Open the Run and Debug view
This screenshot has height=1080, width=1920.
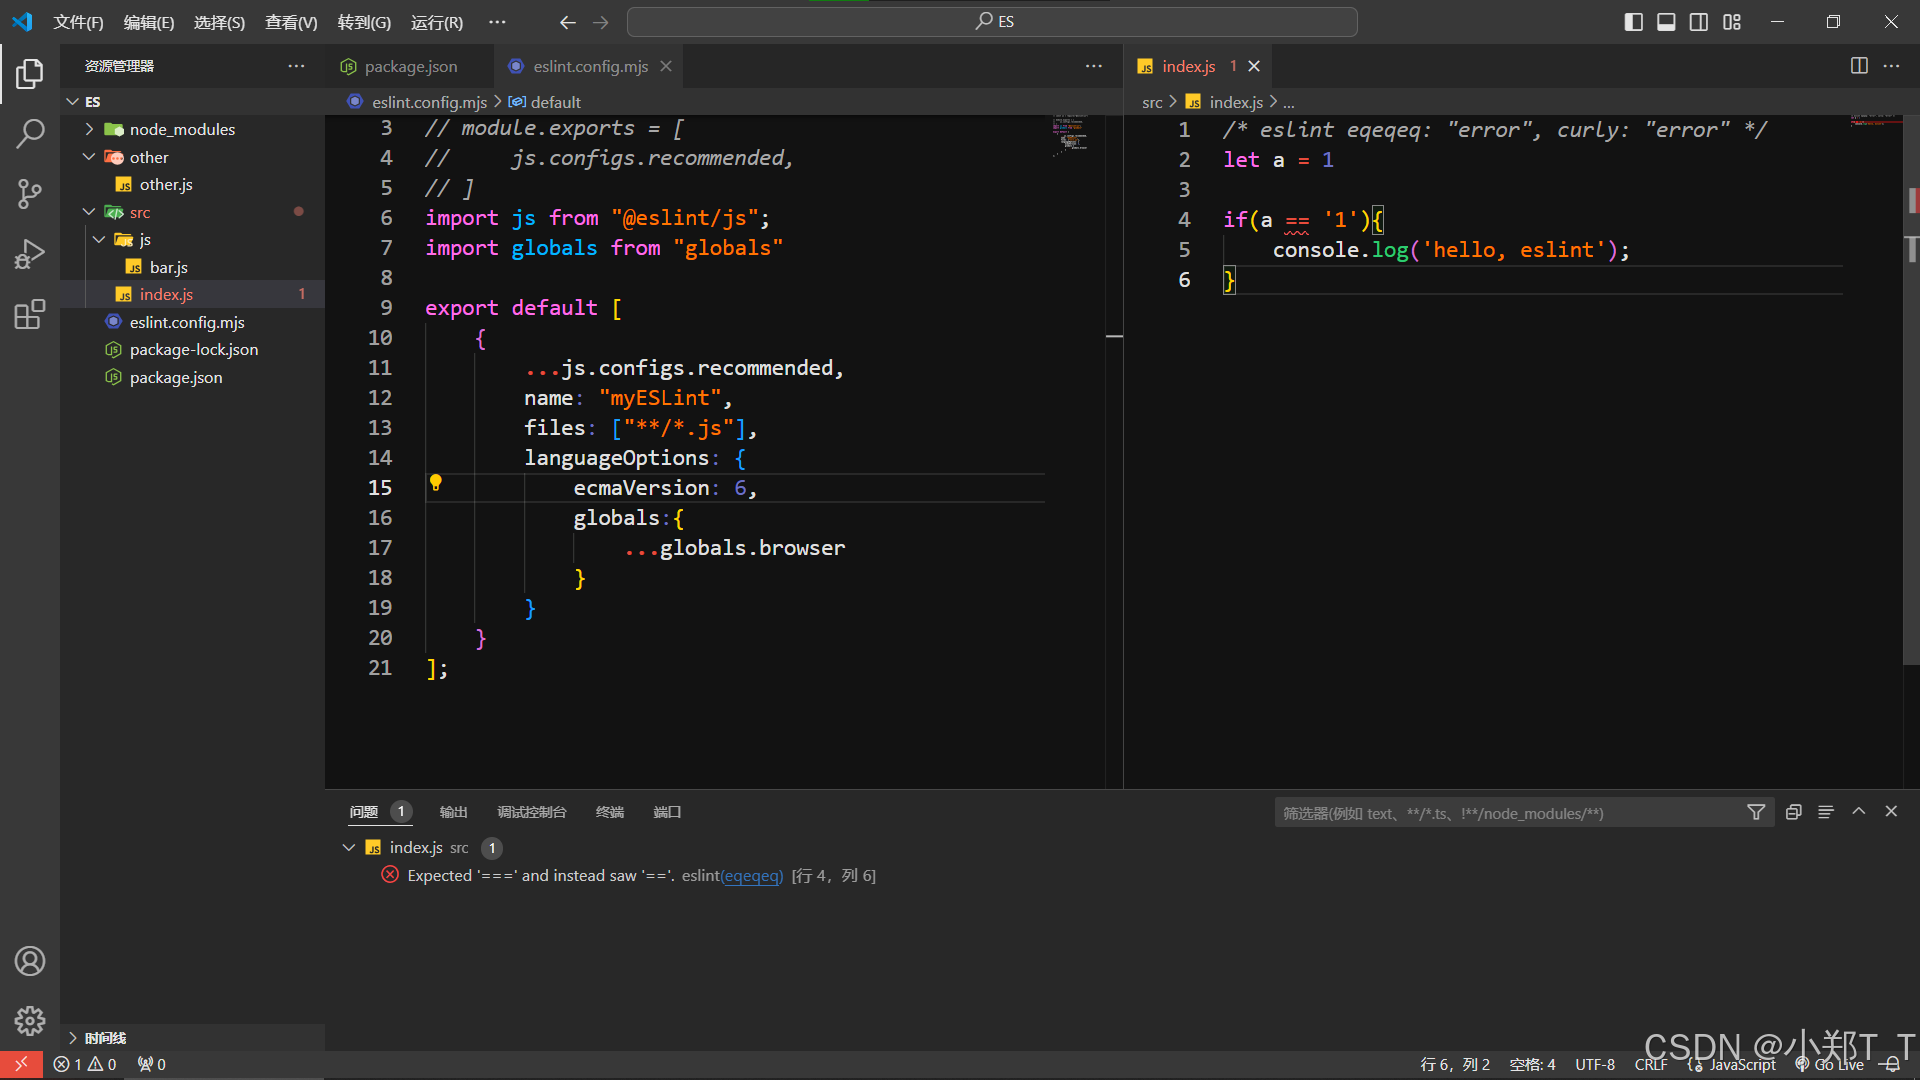pos(30,254)
